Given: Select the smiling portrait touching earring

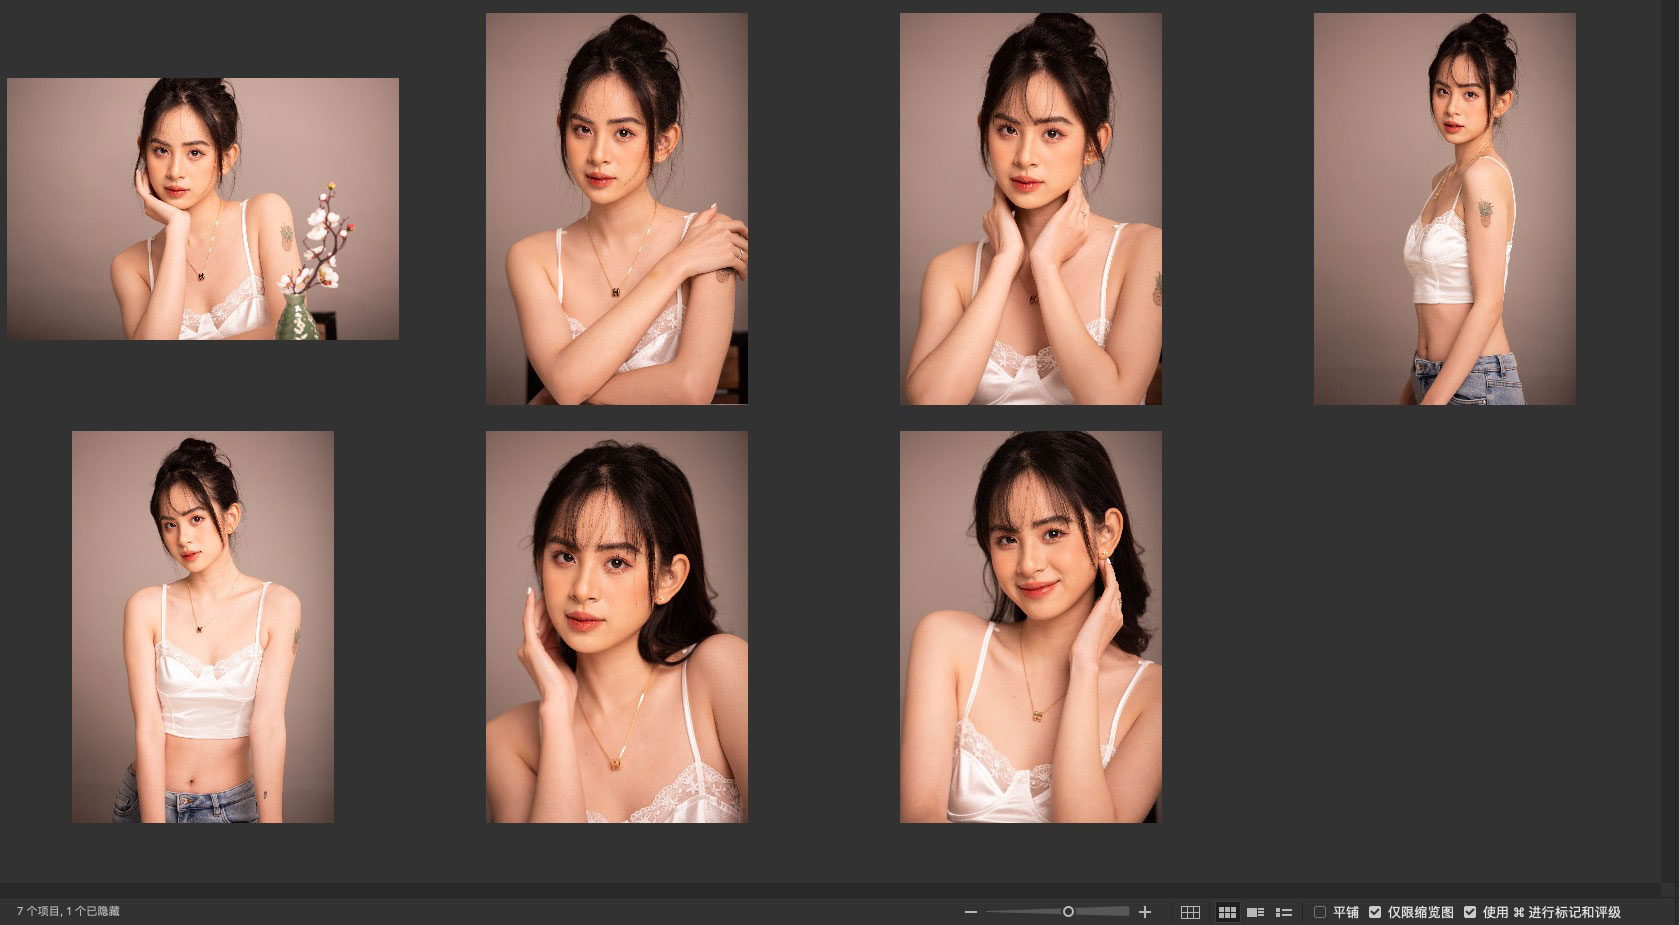Looking at the screenshot, I should [x=1030, y=627].
